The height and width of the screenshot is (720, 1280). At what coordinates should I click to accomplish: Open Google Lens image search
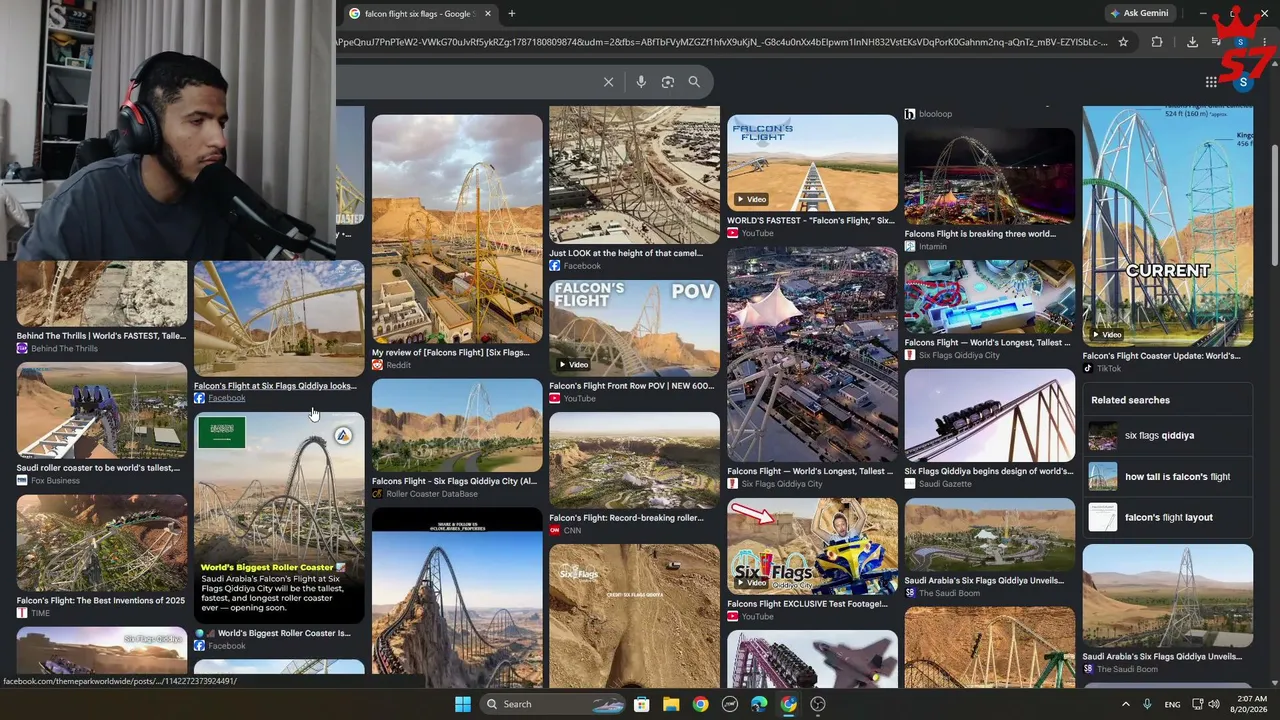click(668, 82)
